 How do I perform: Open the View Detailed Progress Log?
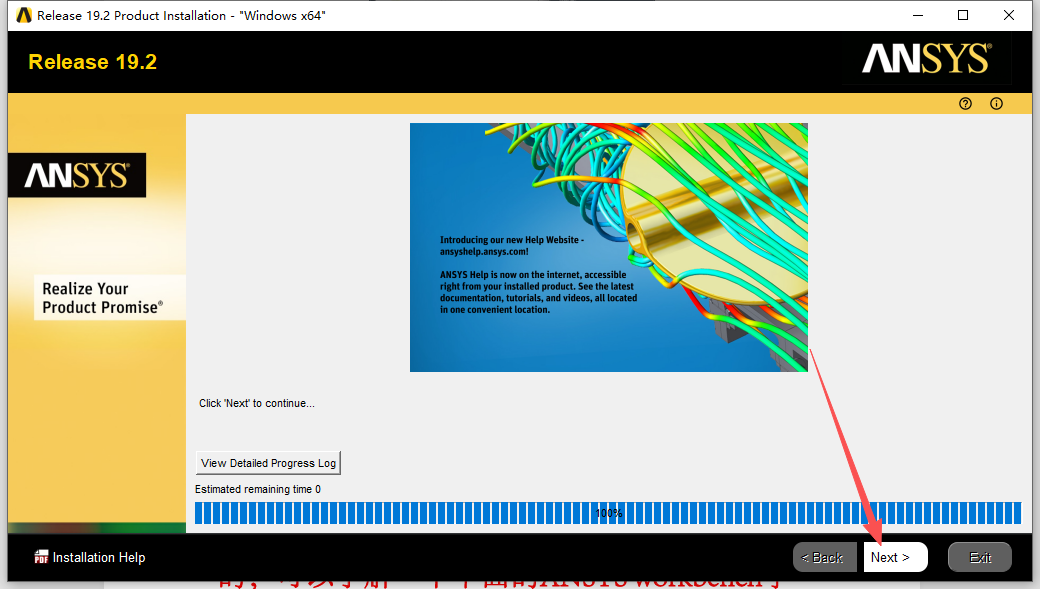pyautogui.click(x=267, y=463)
